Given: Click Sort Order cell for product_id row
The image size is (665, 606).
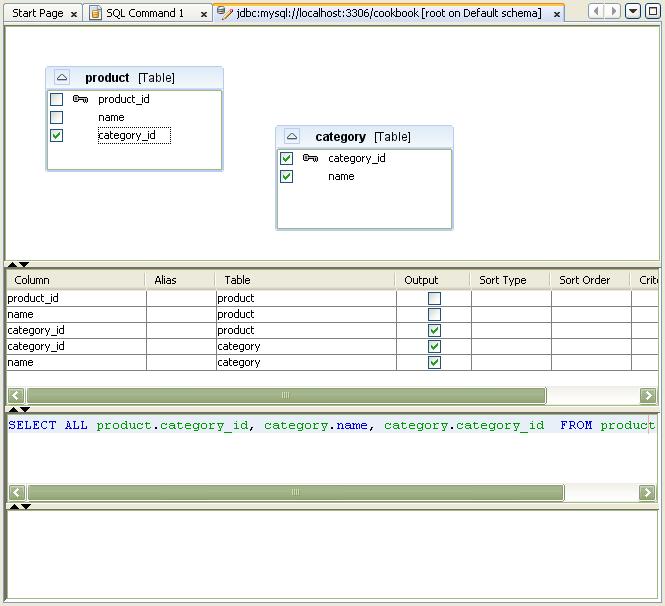Looking at the screenshot, I should (x=591, y=298).
